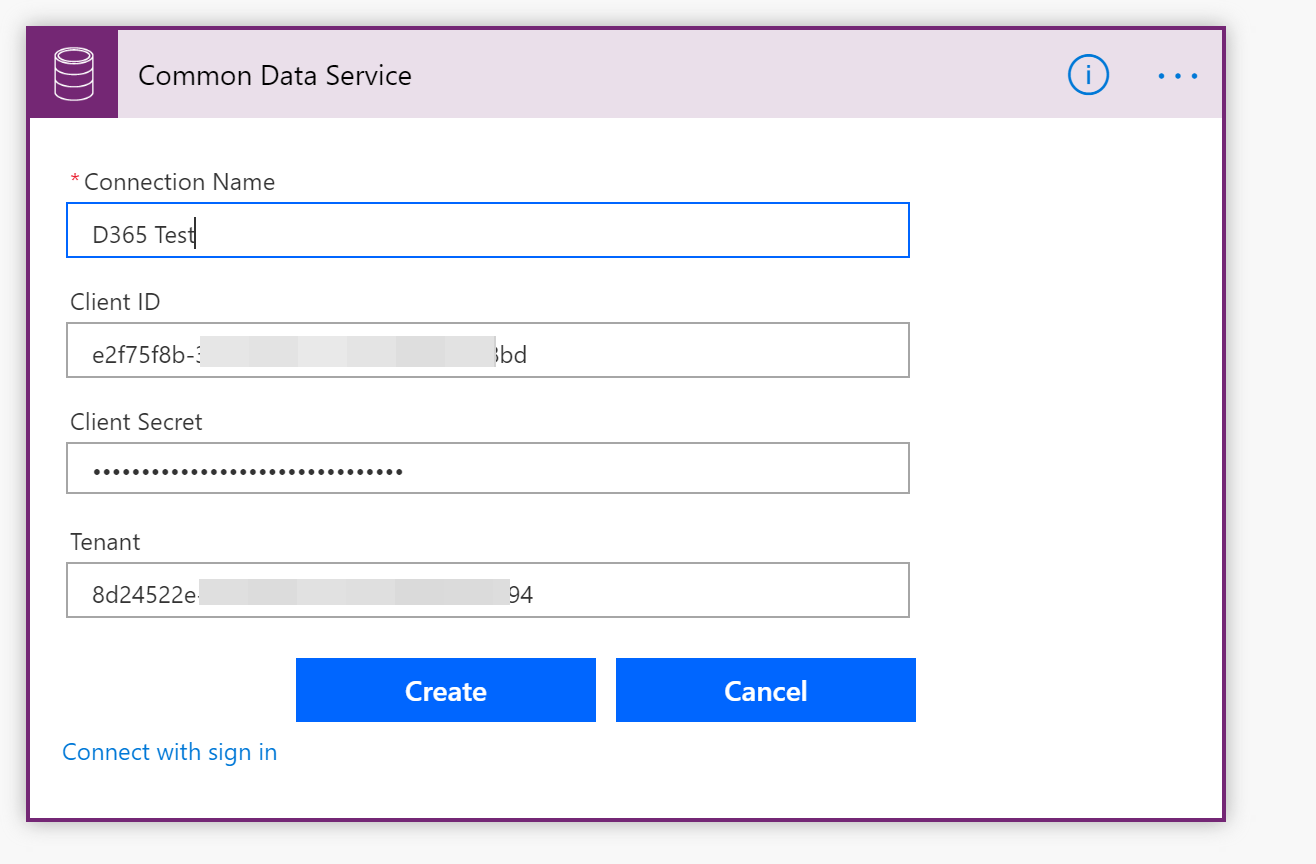Click the Common Data Service database icon
The width and height of the screenshot is (1316, 864).
tap(73, 74)
